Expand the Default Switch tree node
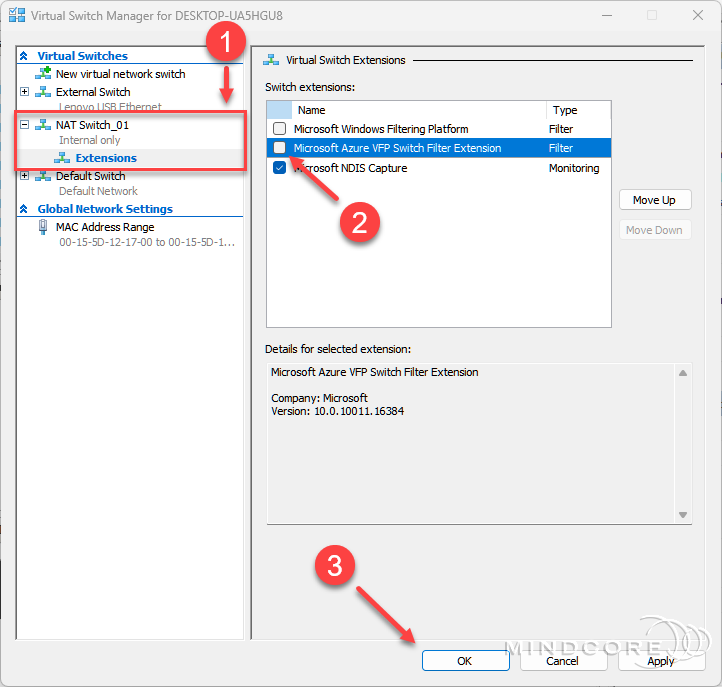This screenshot has width=722, height=687. (25, 176)
